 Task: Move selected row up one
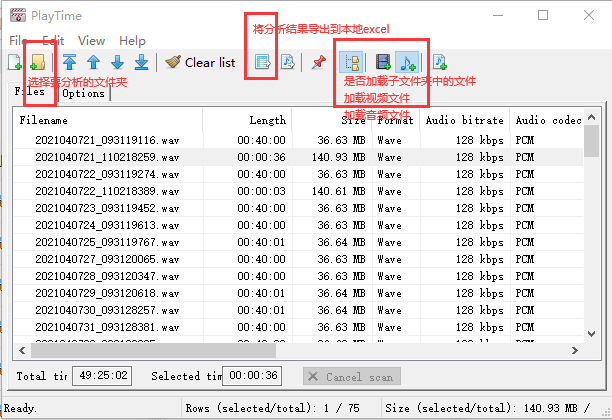94,62
